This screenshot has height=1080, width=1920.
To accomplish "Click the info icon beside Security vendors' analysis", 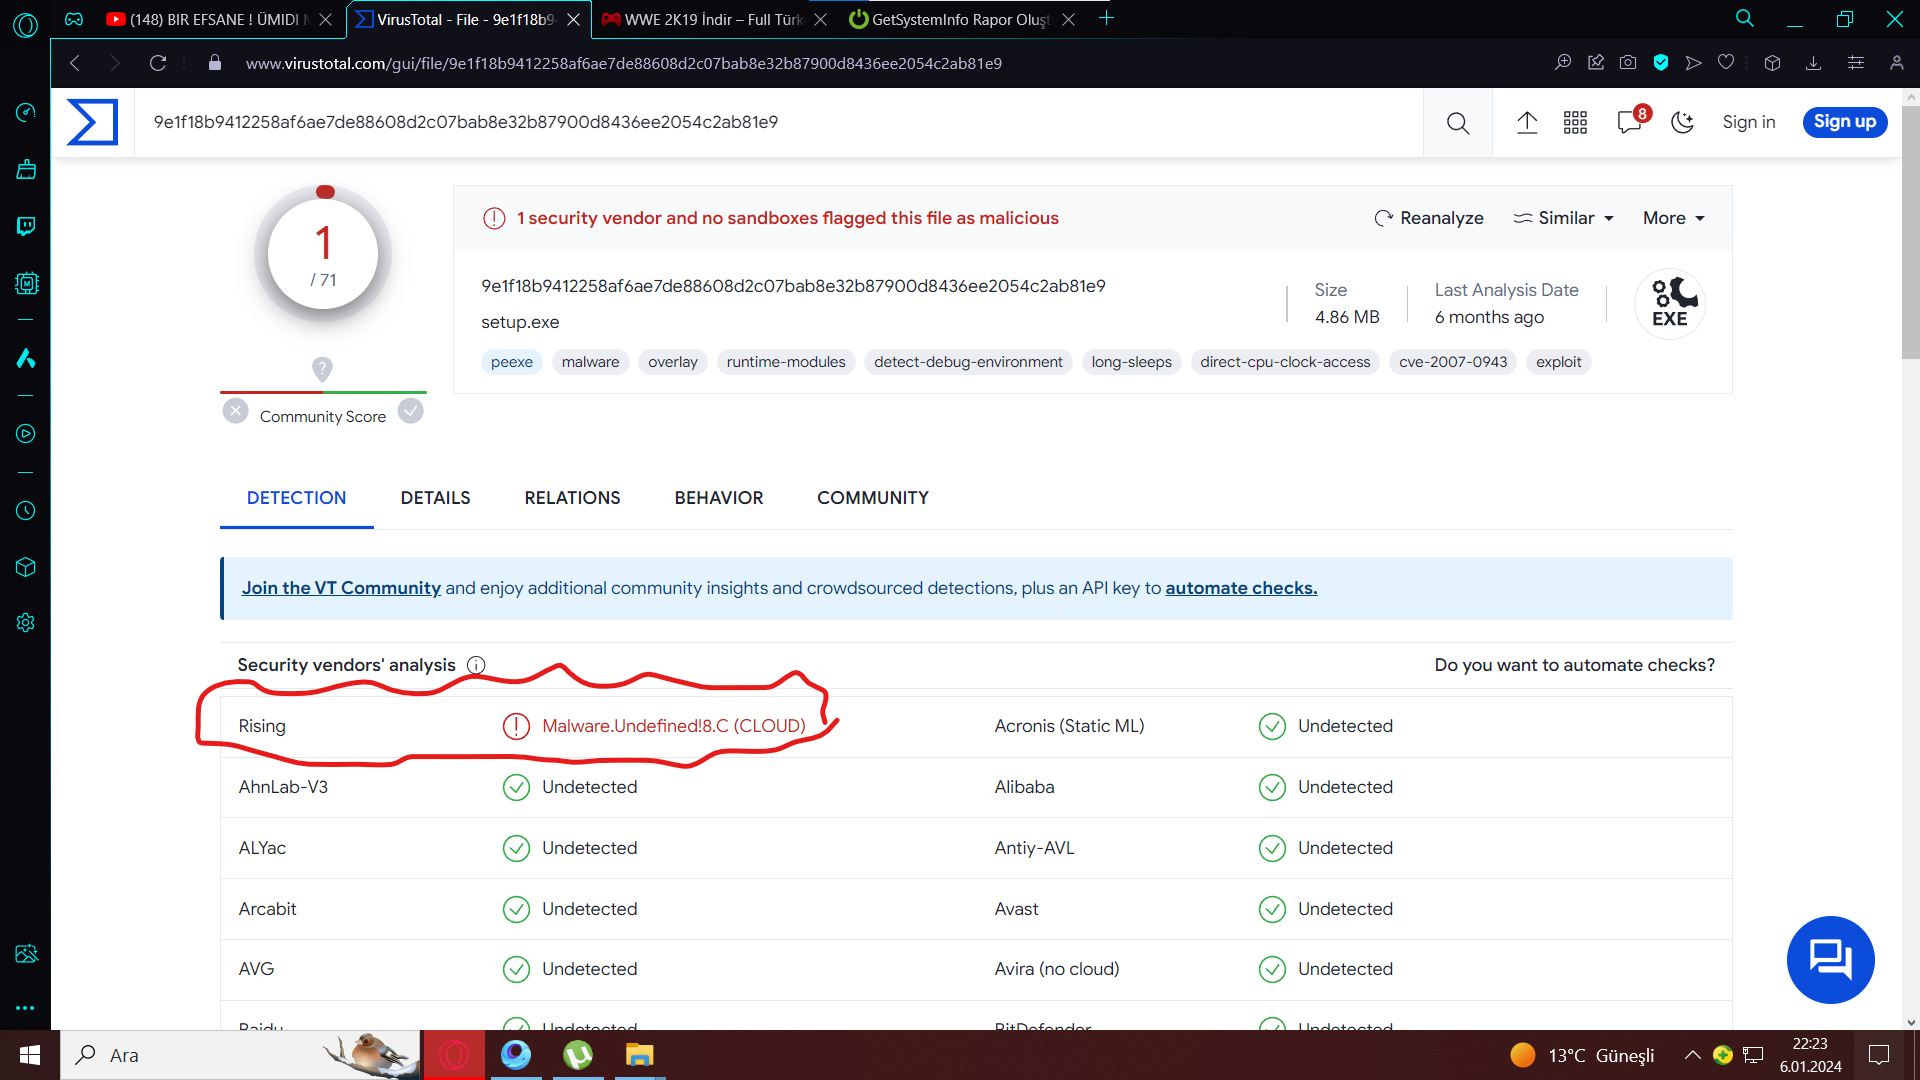I will [x=476, y=665].
